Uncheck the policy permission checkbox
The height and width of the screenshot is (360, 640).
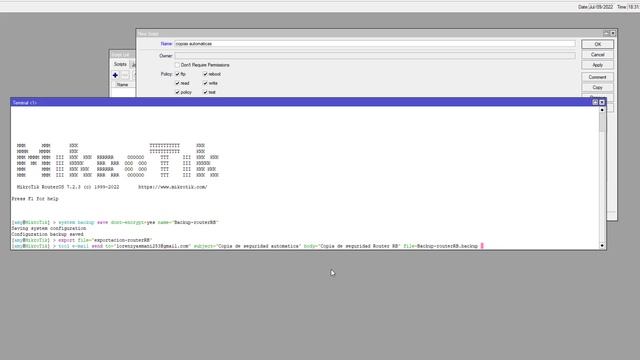click(x=177, y=92)
